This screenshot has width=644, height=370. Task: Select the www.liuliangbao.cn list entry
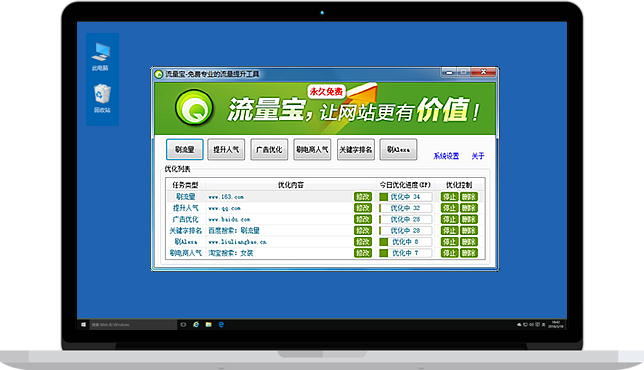237,242
